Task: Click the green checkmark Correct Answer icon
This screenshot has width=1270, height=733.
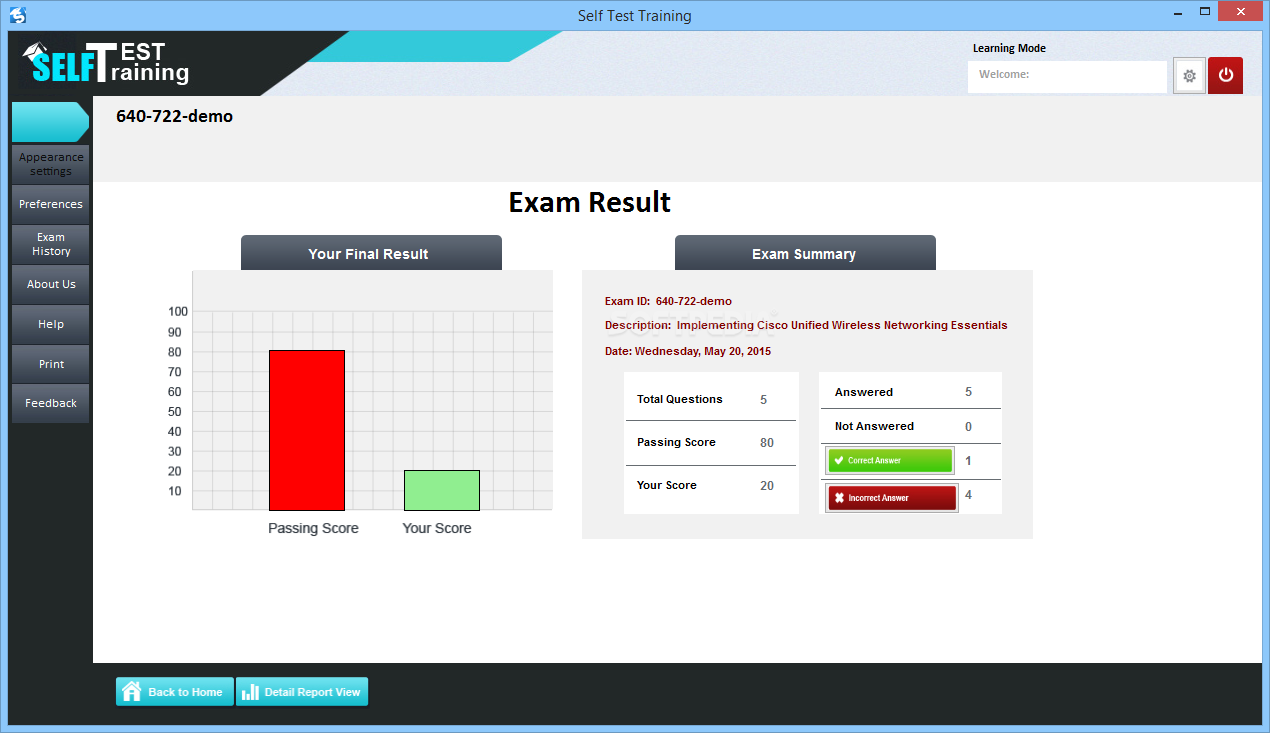Action: click(x=839, y=461)
